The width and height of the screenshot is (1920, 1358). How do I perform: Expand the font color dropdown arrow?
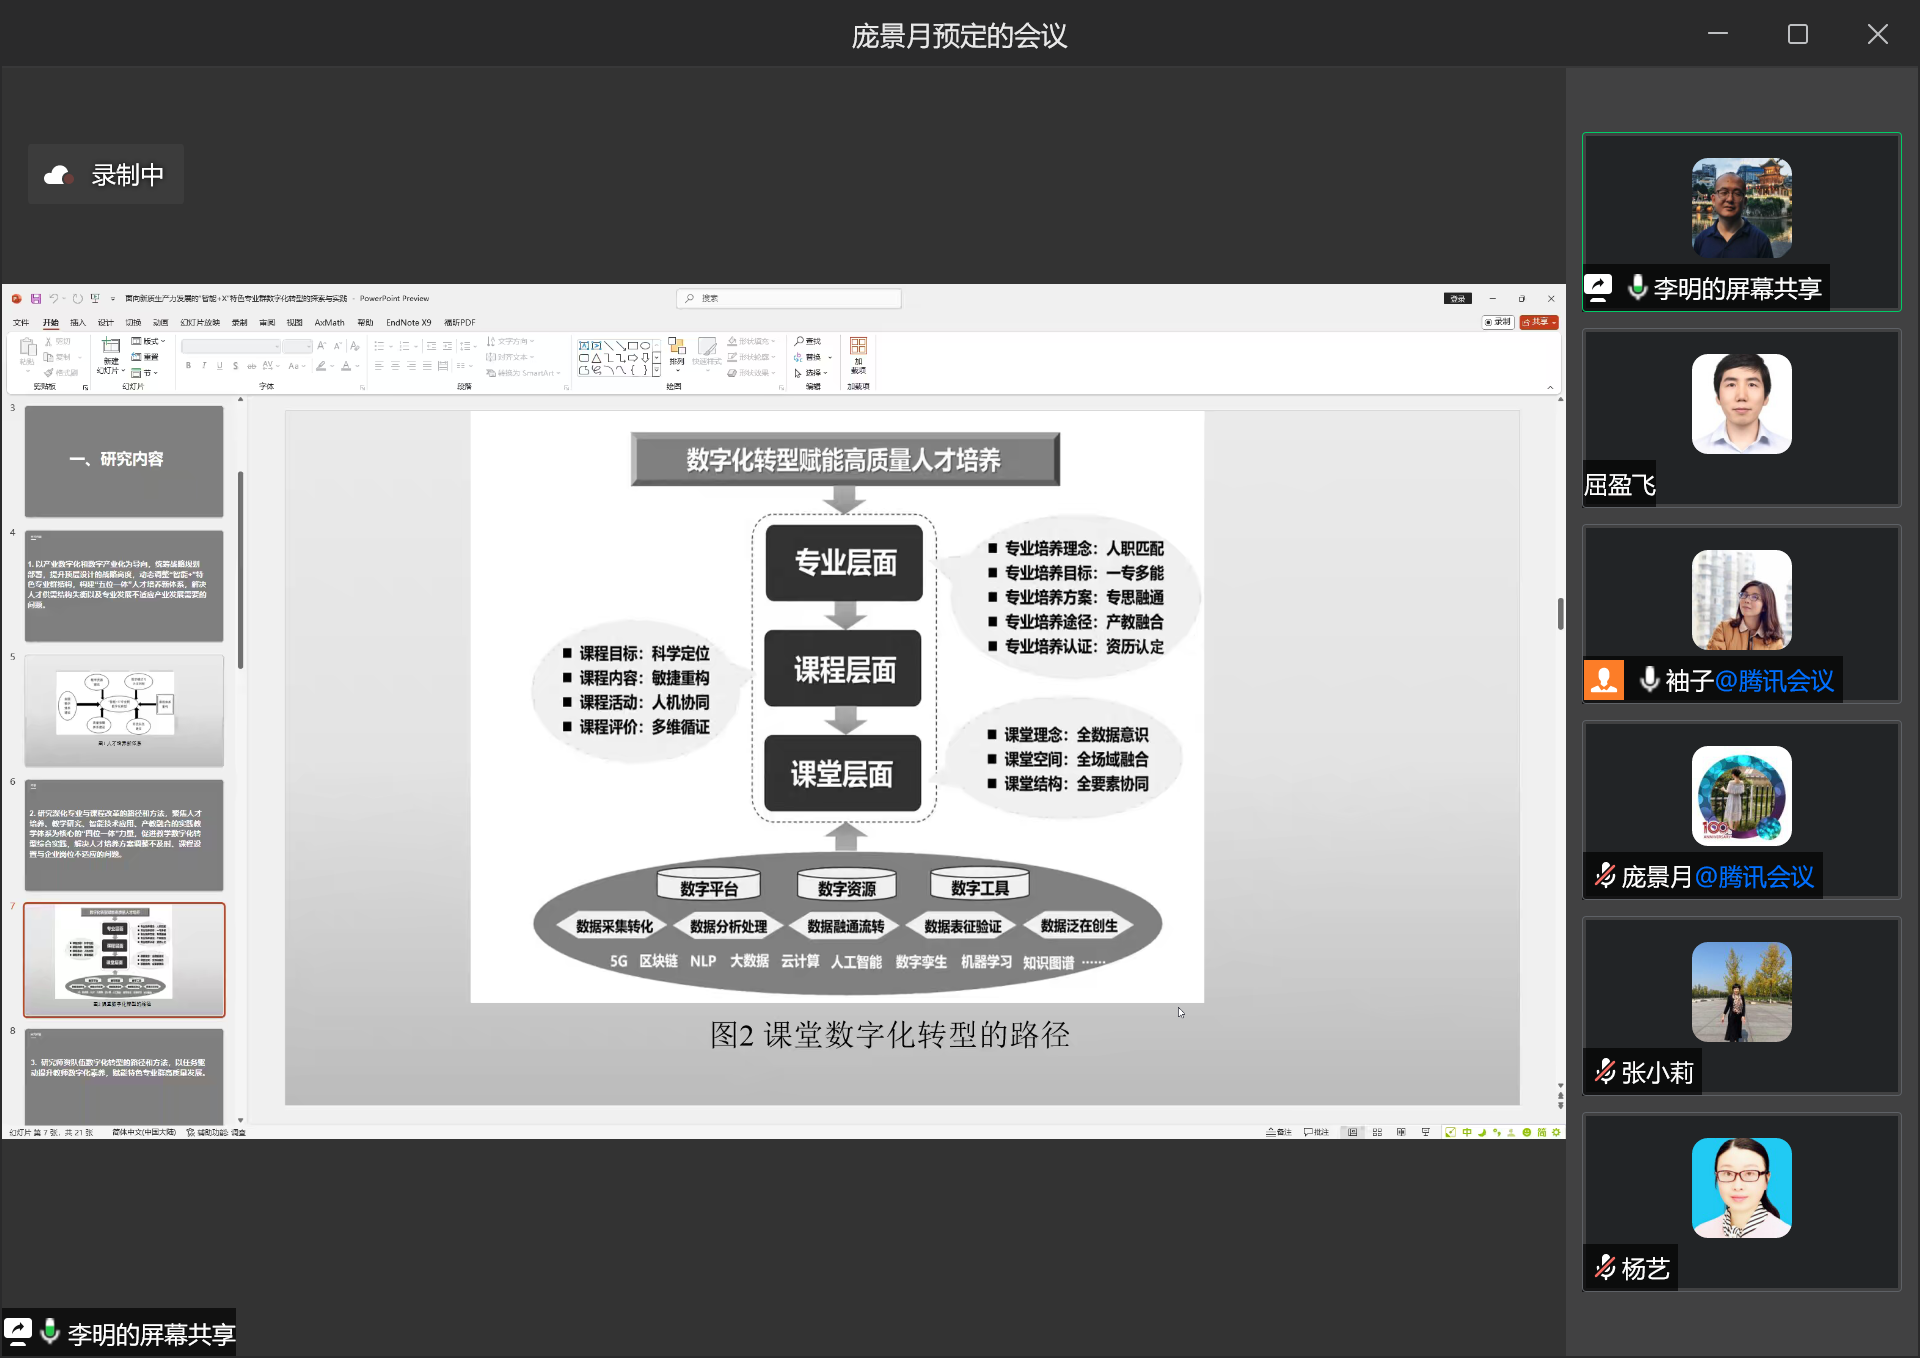click(357, 366)
